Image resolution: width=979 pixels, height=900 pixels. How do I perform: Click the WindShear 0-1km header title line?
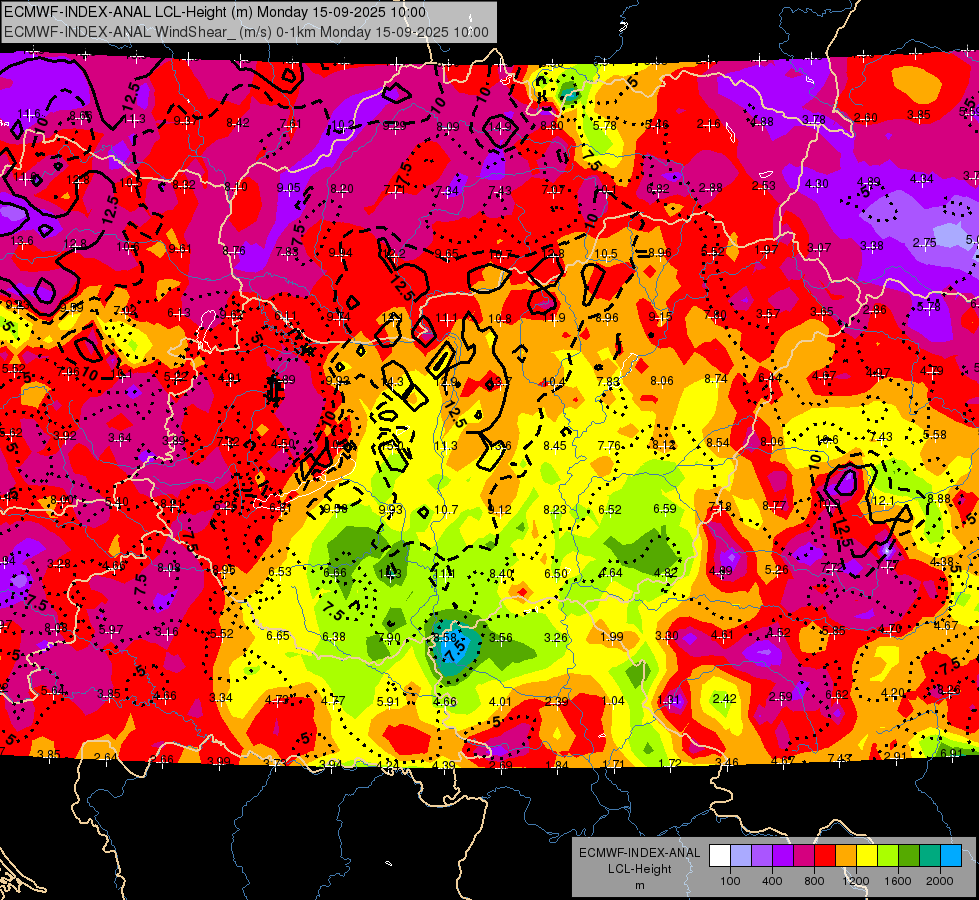click(x=246, y=32)
